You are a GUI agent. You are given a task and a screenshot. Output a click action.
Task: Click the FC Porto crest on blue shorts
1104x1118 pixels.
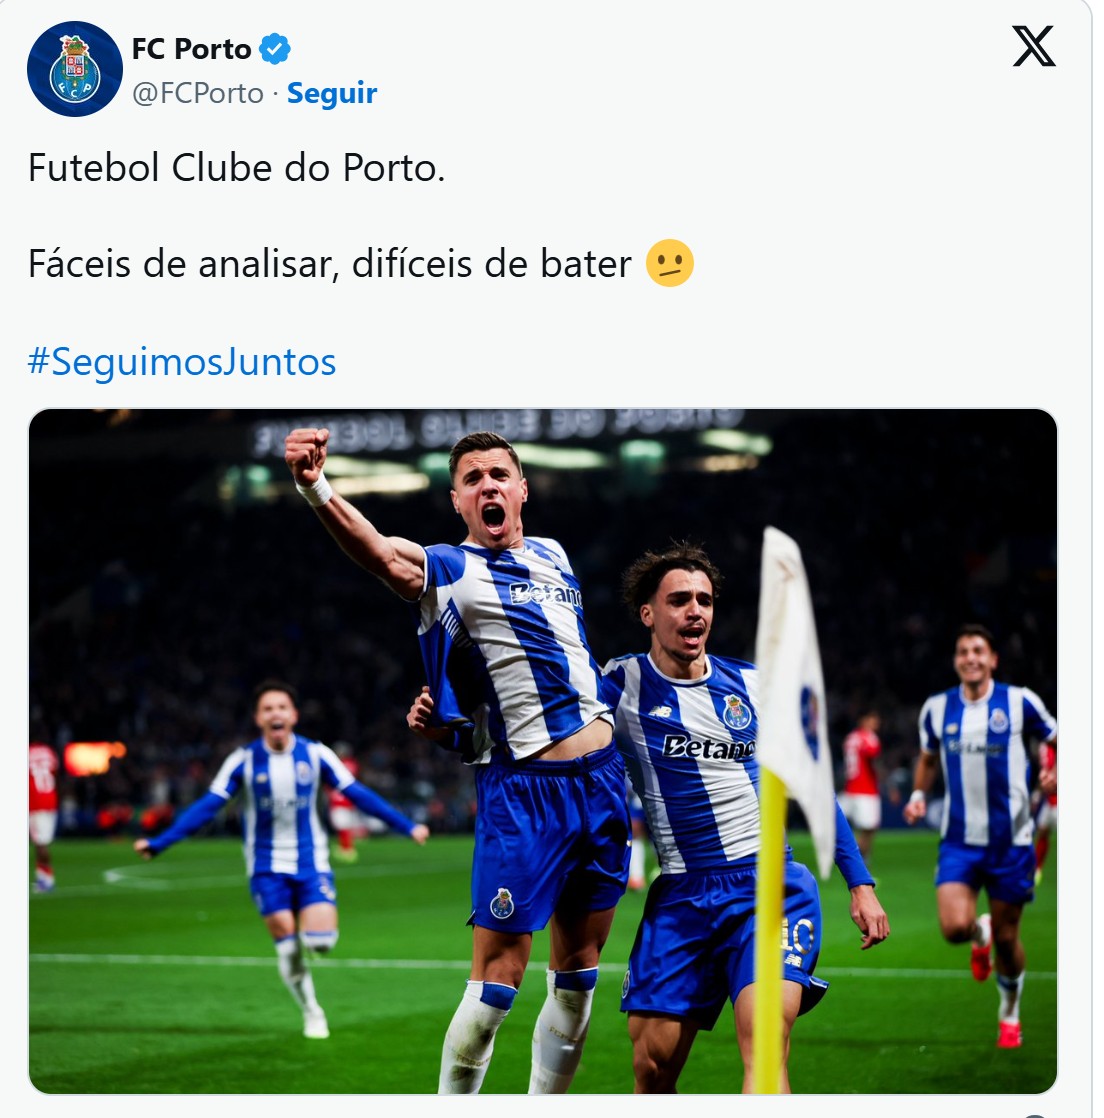pos(502,903)
